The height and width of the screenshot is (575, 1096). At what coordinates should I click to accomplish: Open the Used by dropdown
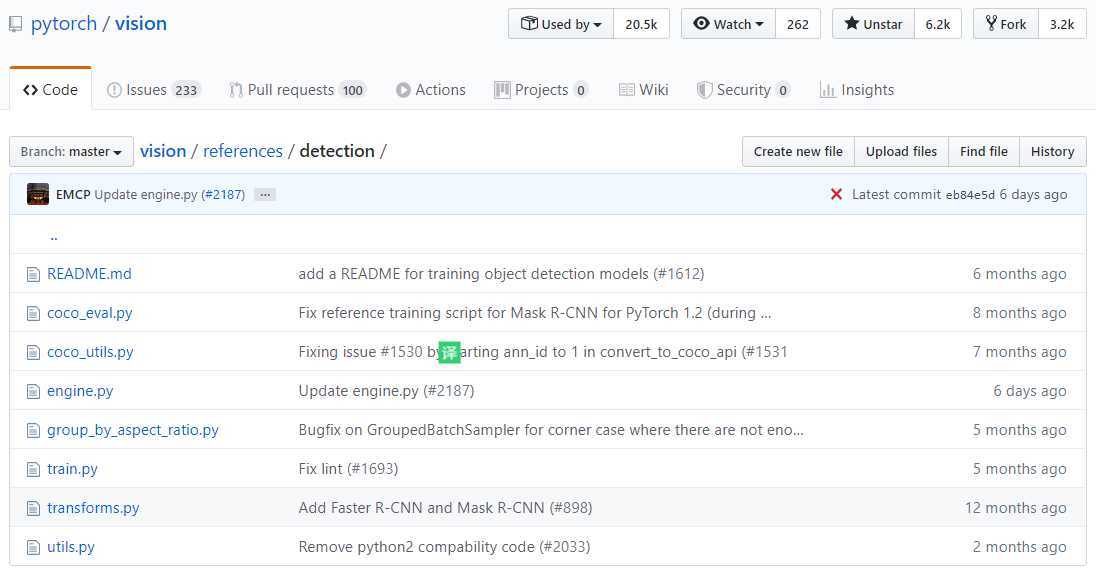point(561,24)
